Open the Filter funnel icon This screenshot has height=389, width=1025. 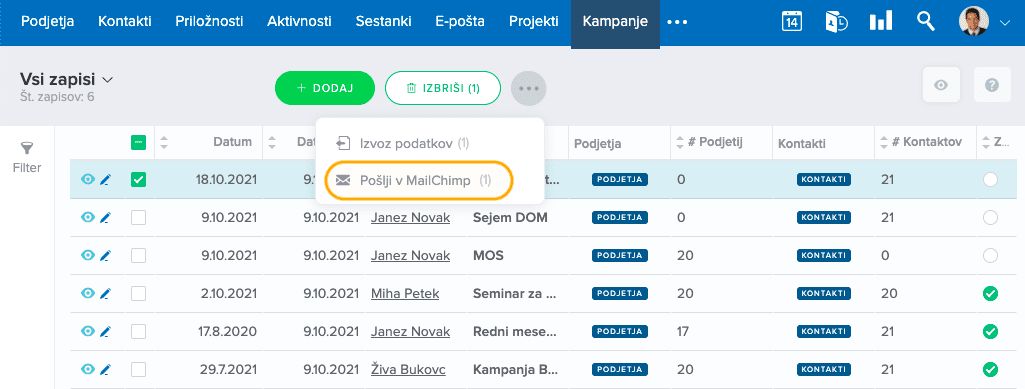pos(27,148)
